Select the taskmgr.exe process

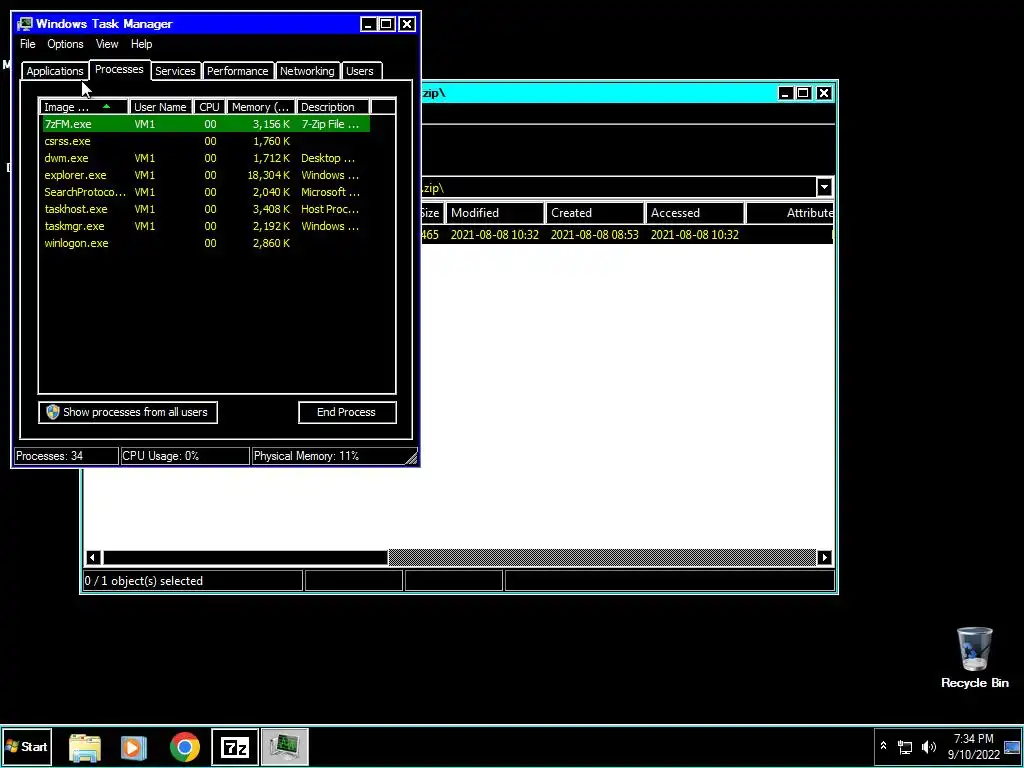(206, 226)
